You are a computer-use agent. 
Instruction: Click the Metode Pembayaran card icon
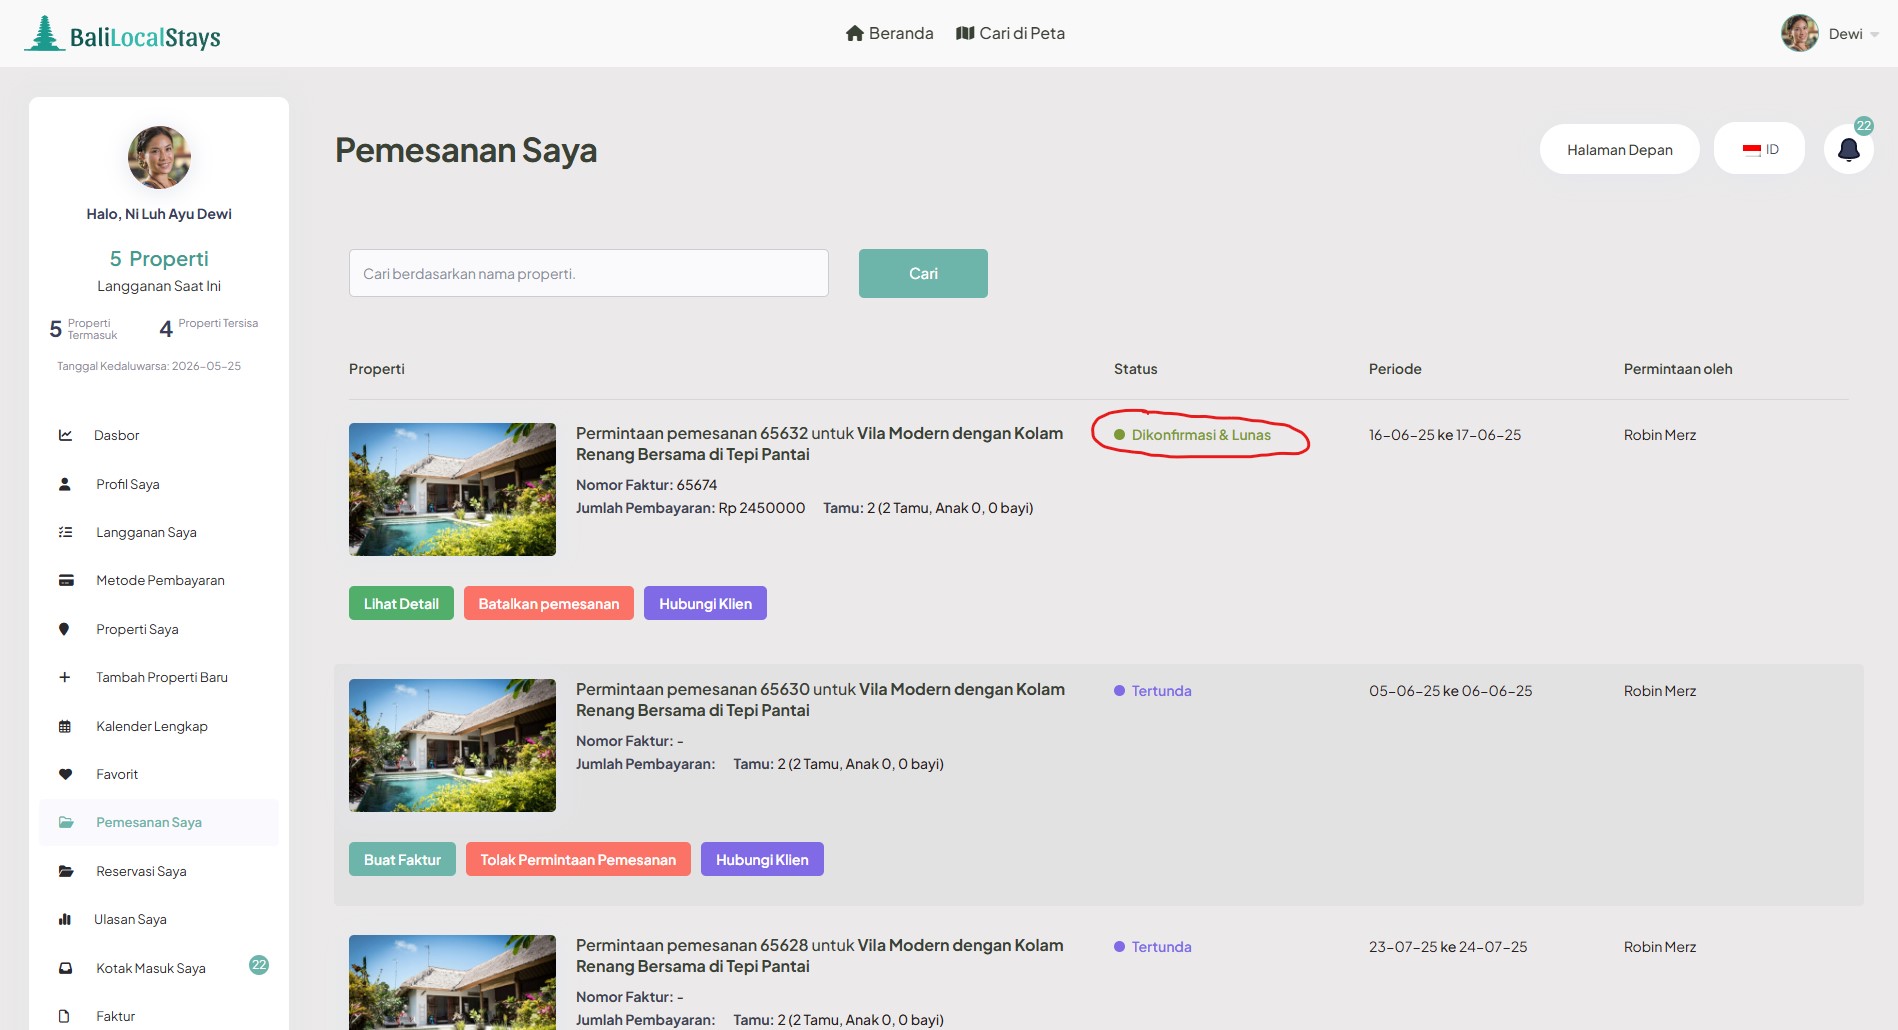click(x=66, y=580)
